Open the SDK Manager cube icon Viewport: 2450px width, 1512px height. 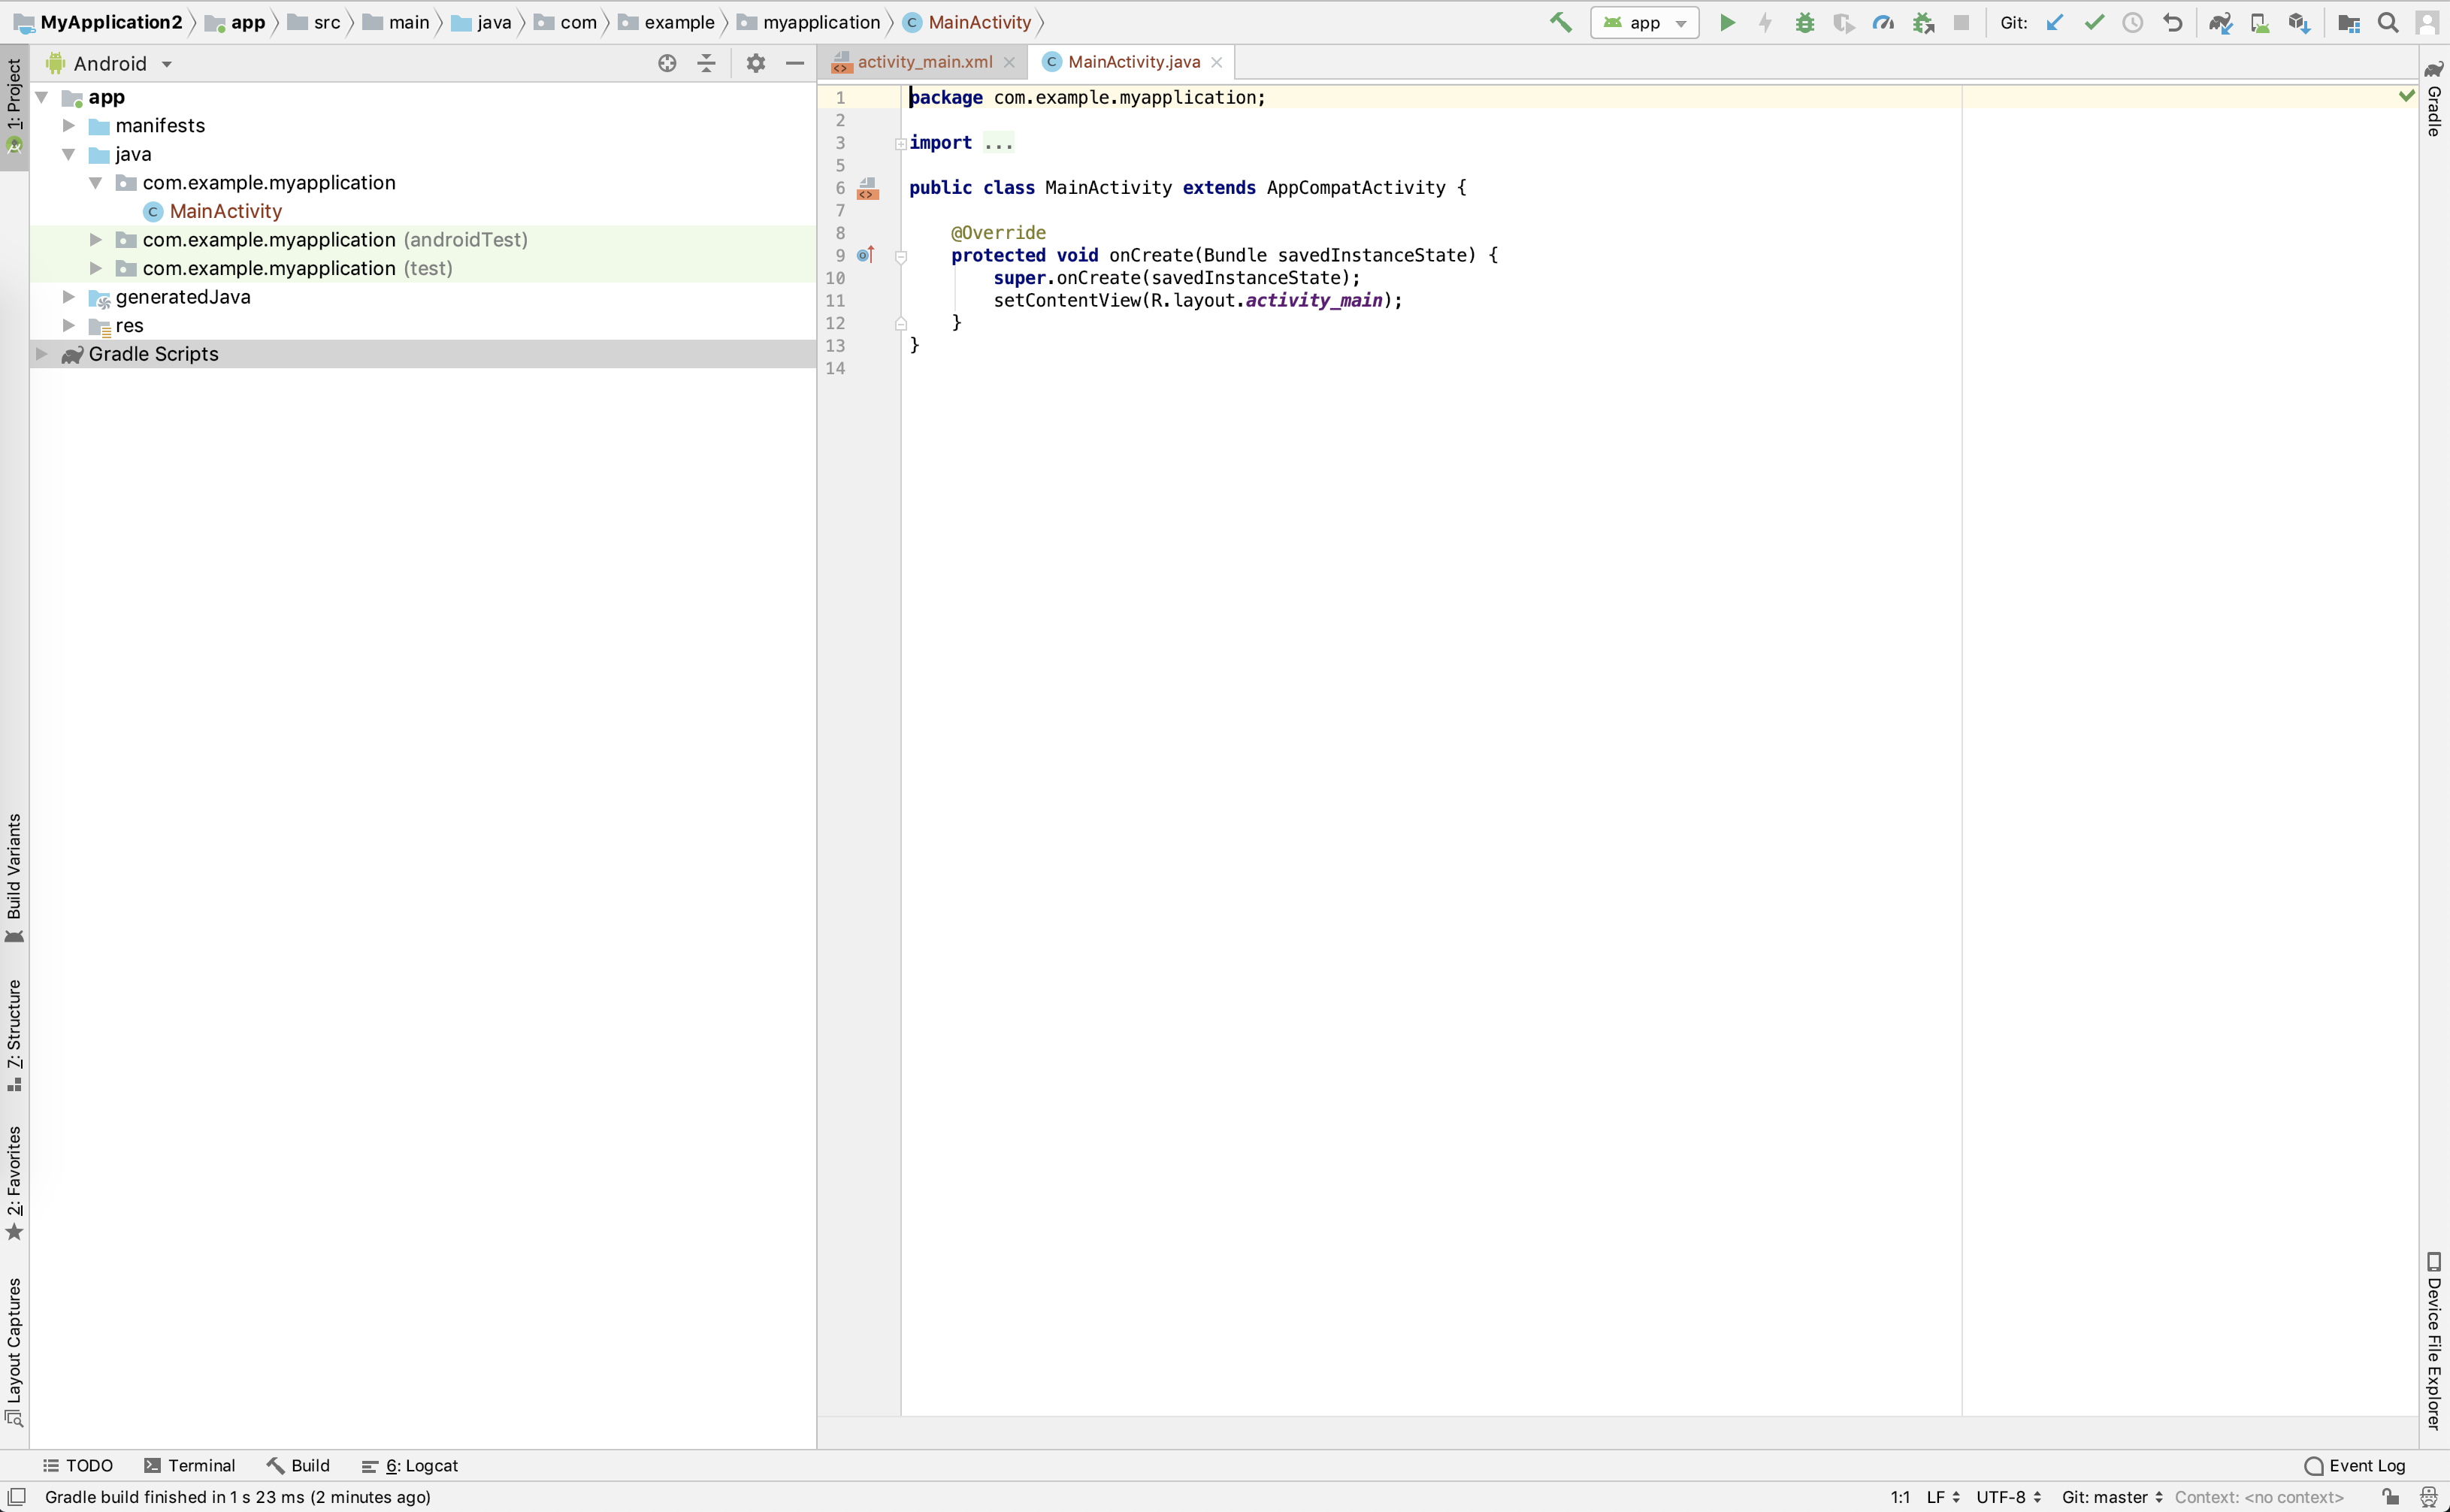tap(2299, 22)
